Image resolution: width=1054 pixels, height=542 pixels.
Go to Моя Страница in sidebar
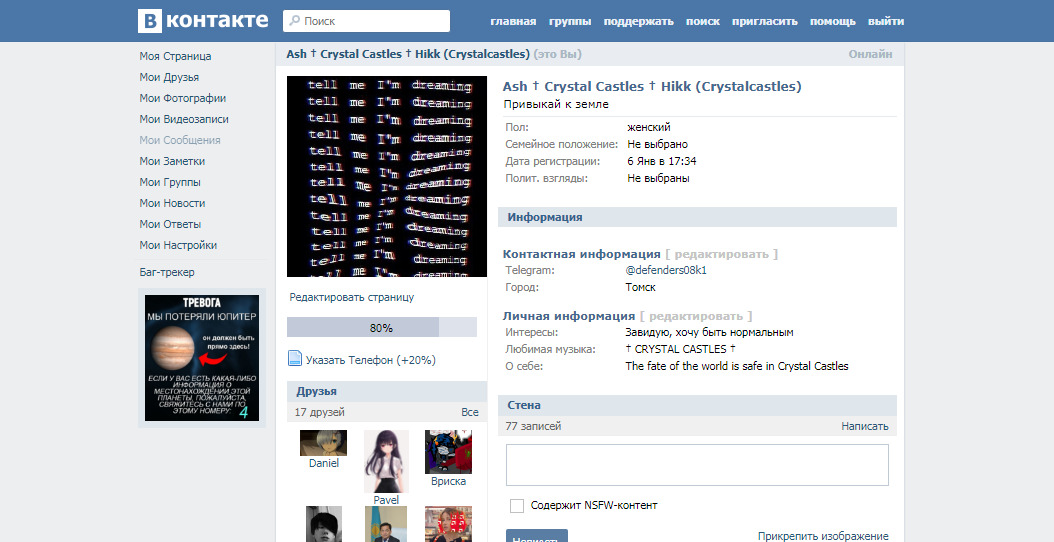pyautogui.click(x=175, y=56)
